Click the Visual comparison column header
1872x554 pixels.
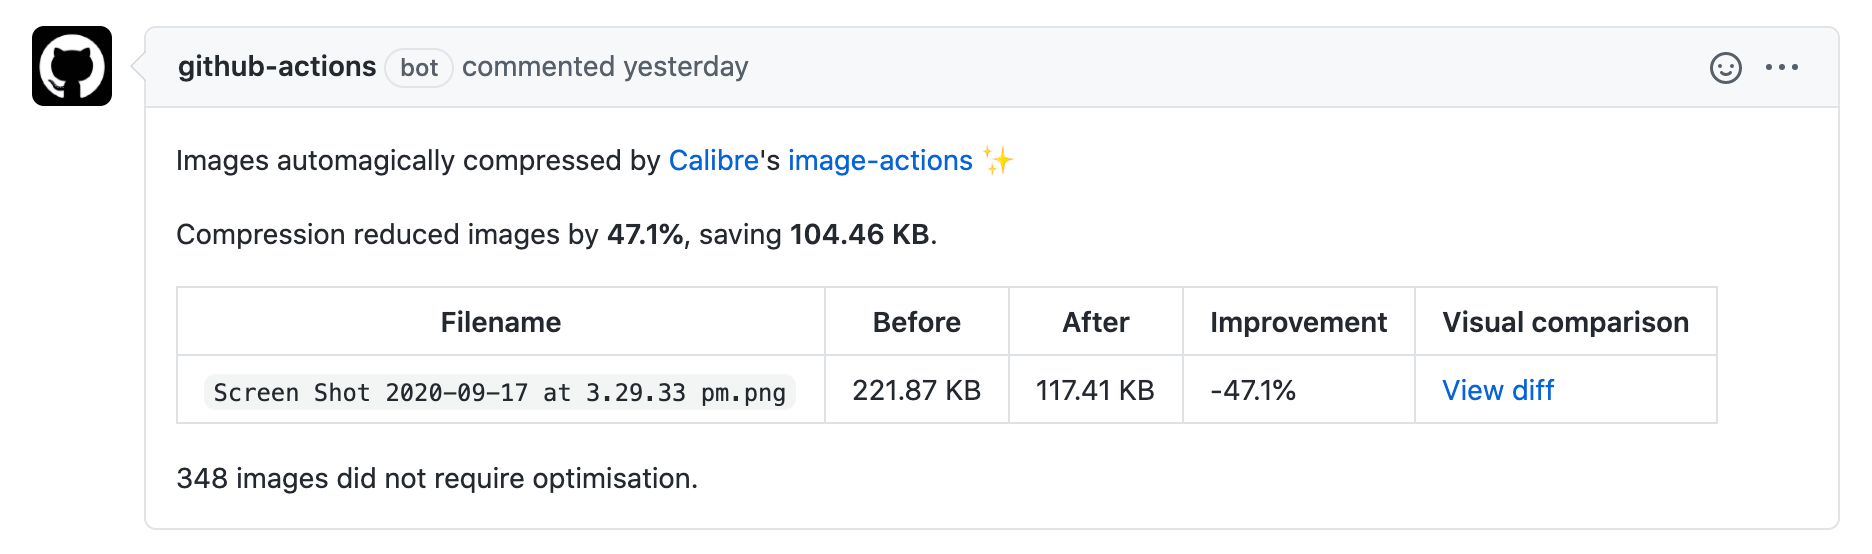tap(1565, 322)
